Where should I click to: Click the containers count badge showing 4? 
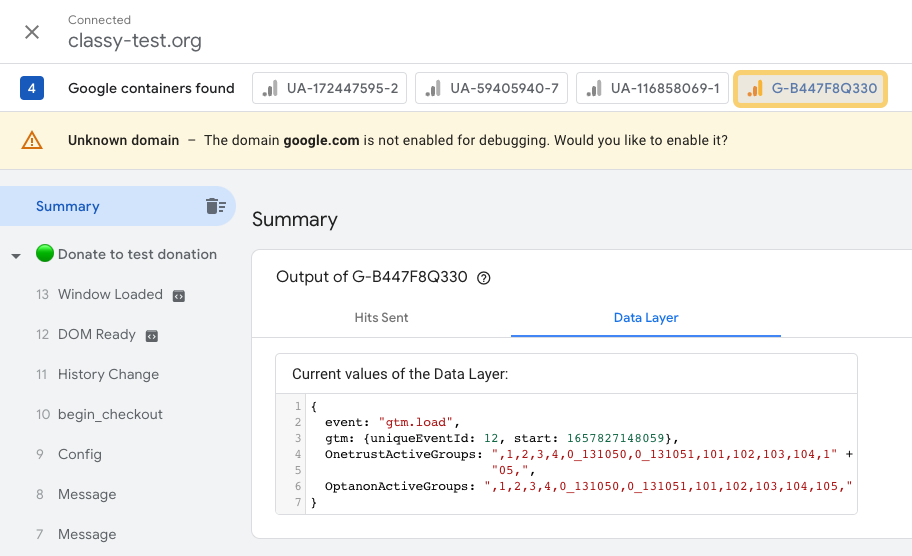pyautogui.click(x=32, y=88)
